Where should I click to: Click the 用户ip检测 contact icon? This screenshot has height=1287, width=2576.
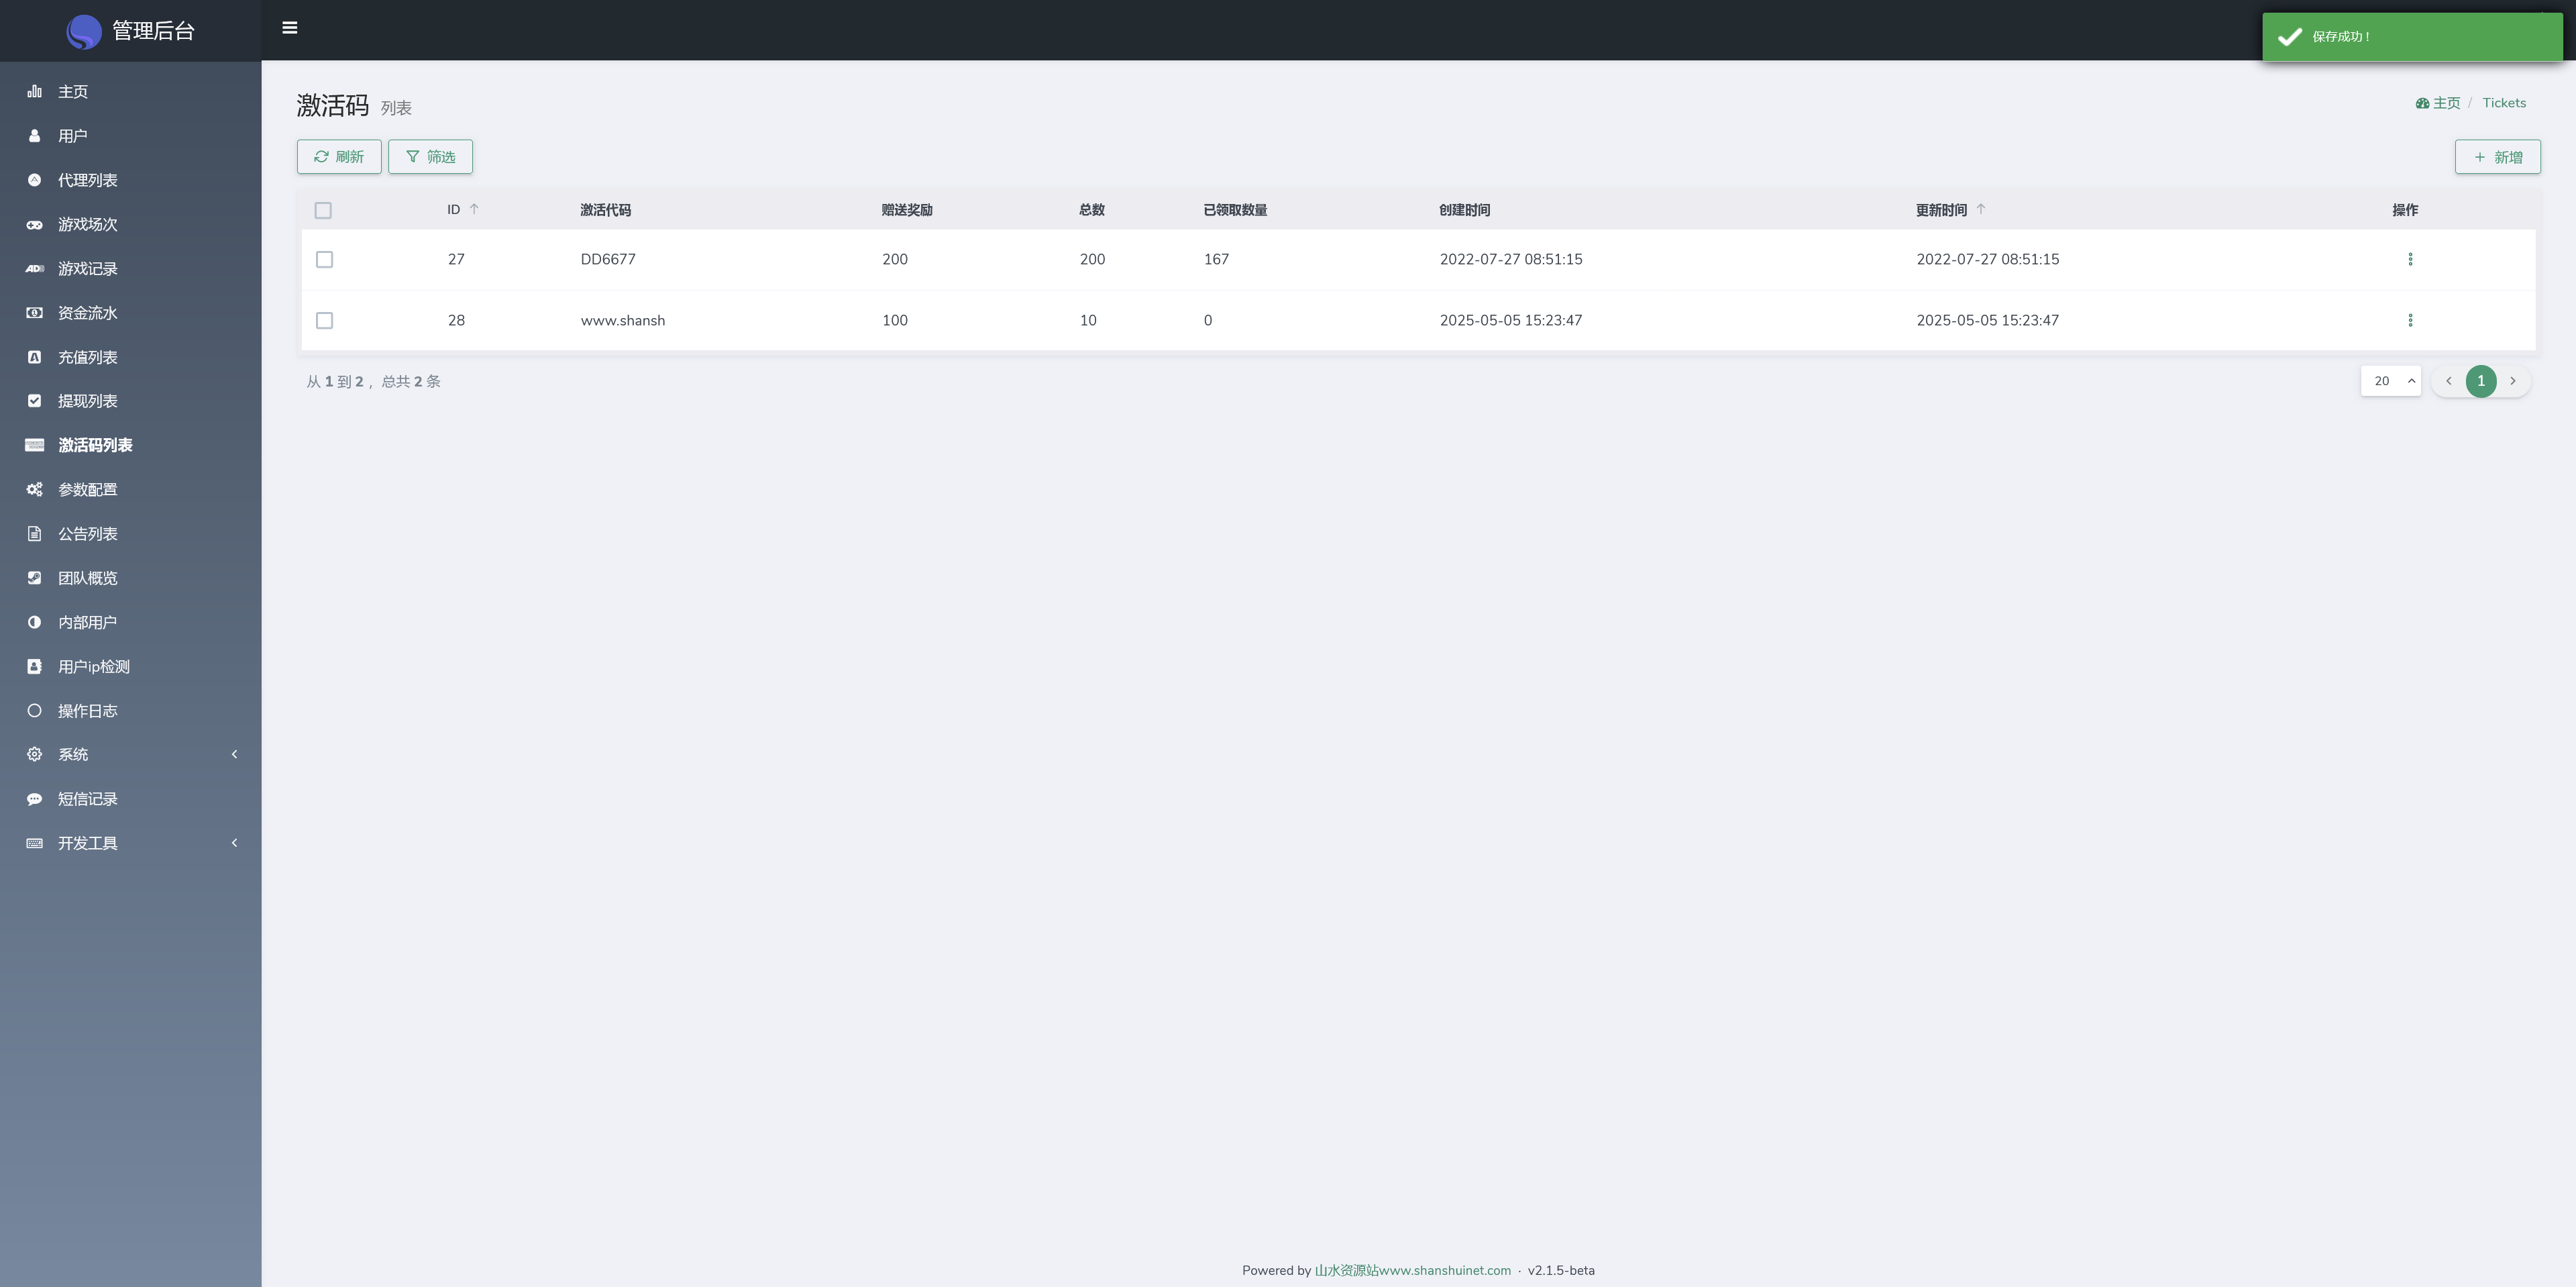(x=35, y=666)
